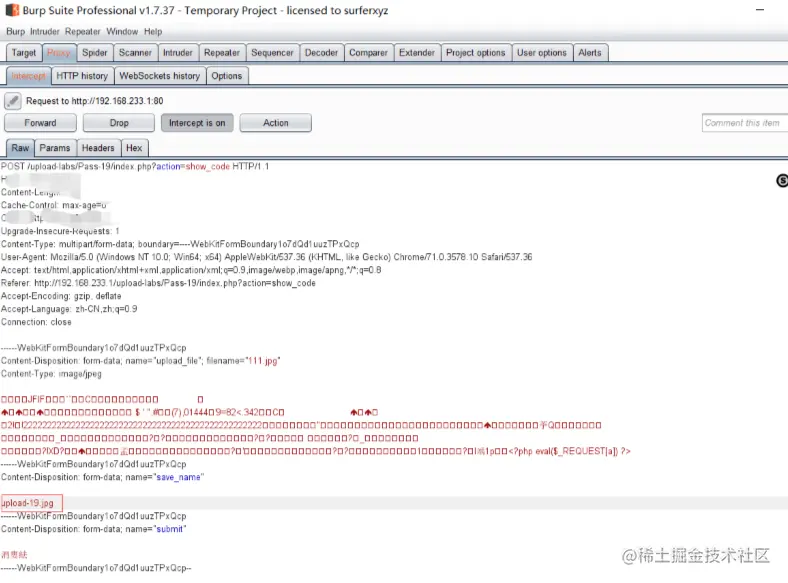Show the Raw request view tab
The image size is (788, 583).
pos(20,148)
